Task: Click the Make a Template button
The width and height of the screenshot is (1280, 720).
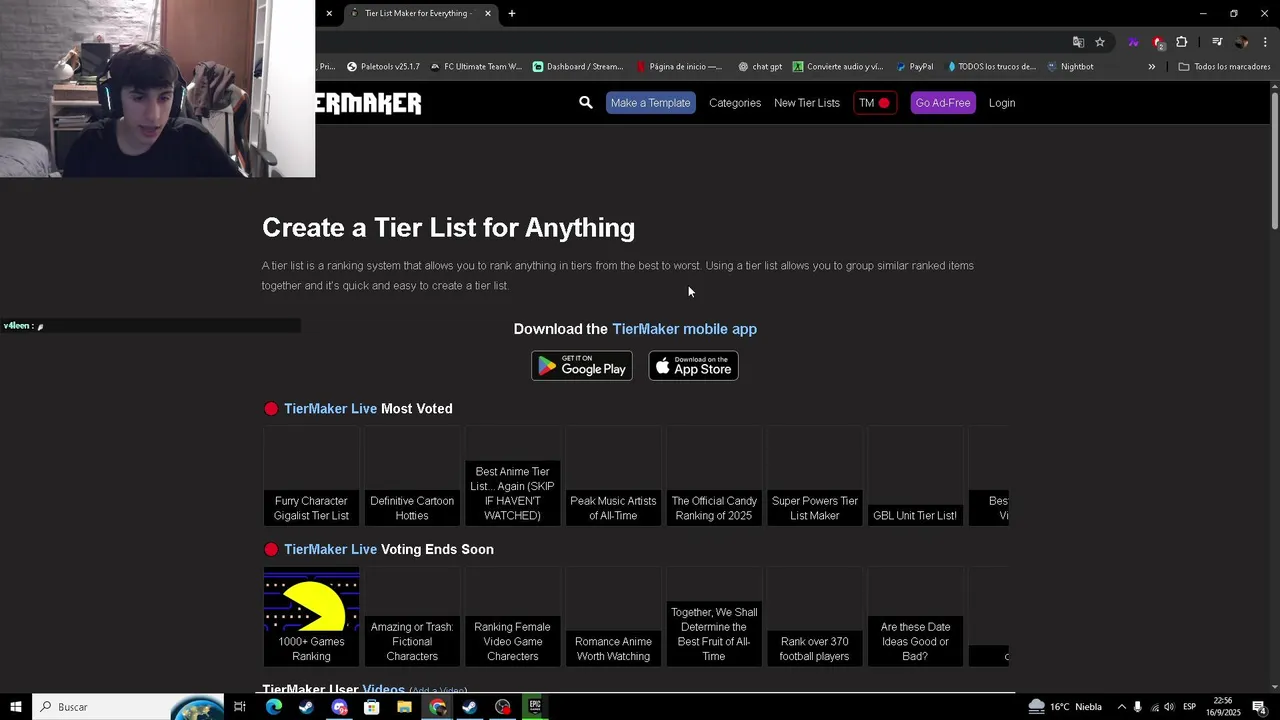Action: (650, 103)
